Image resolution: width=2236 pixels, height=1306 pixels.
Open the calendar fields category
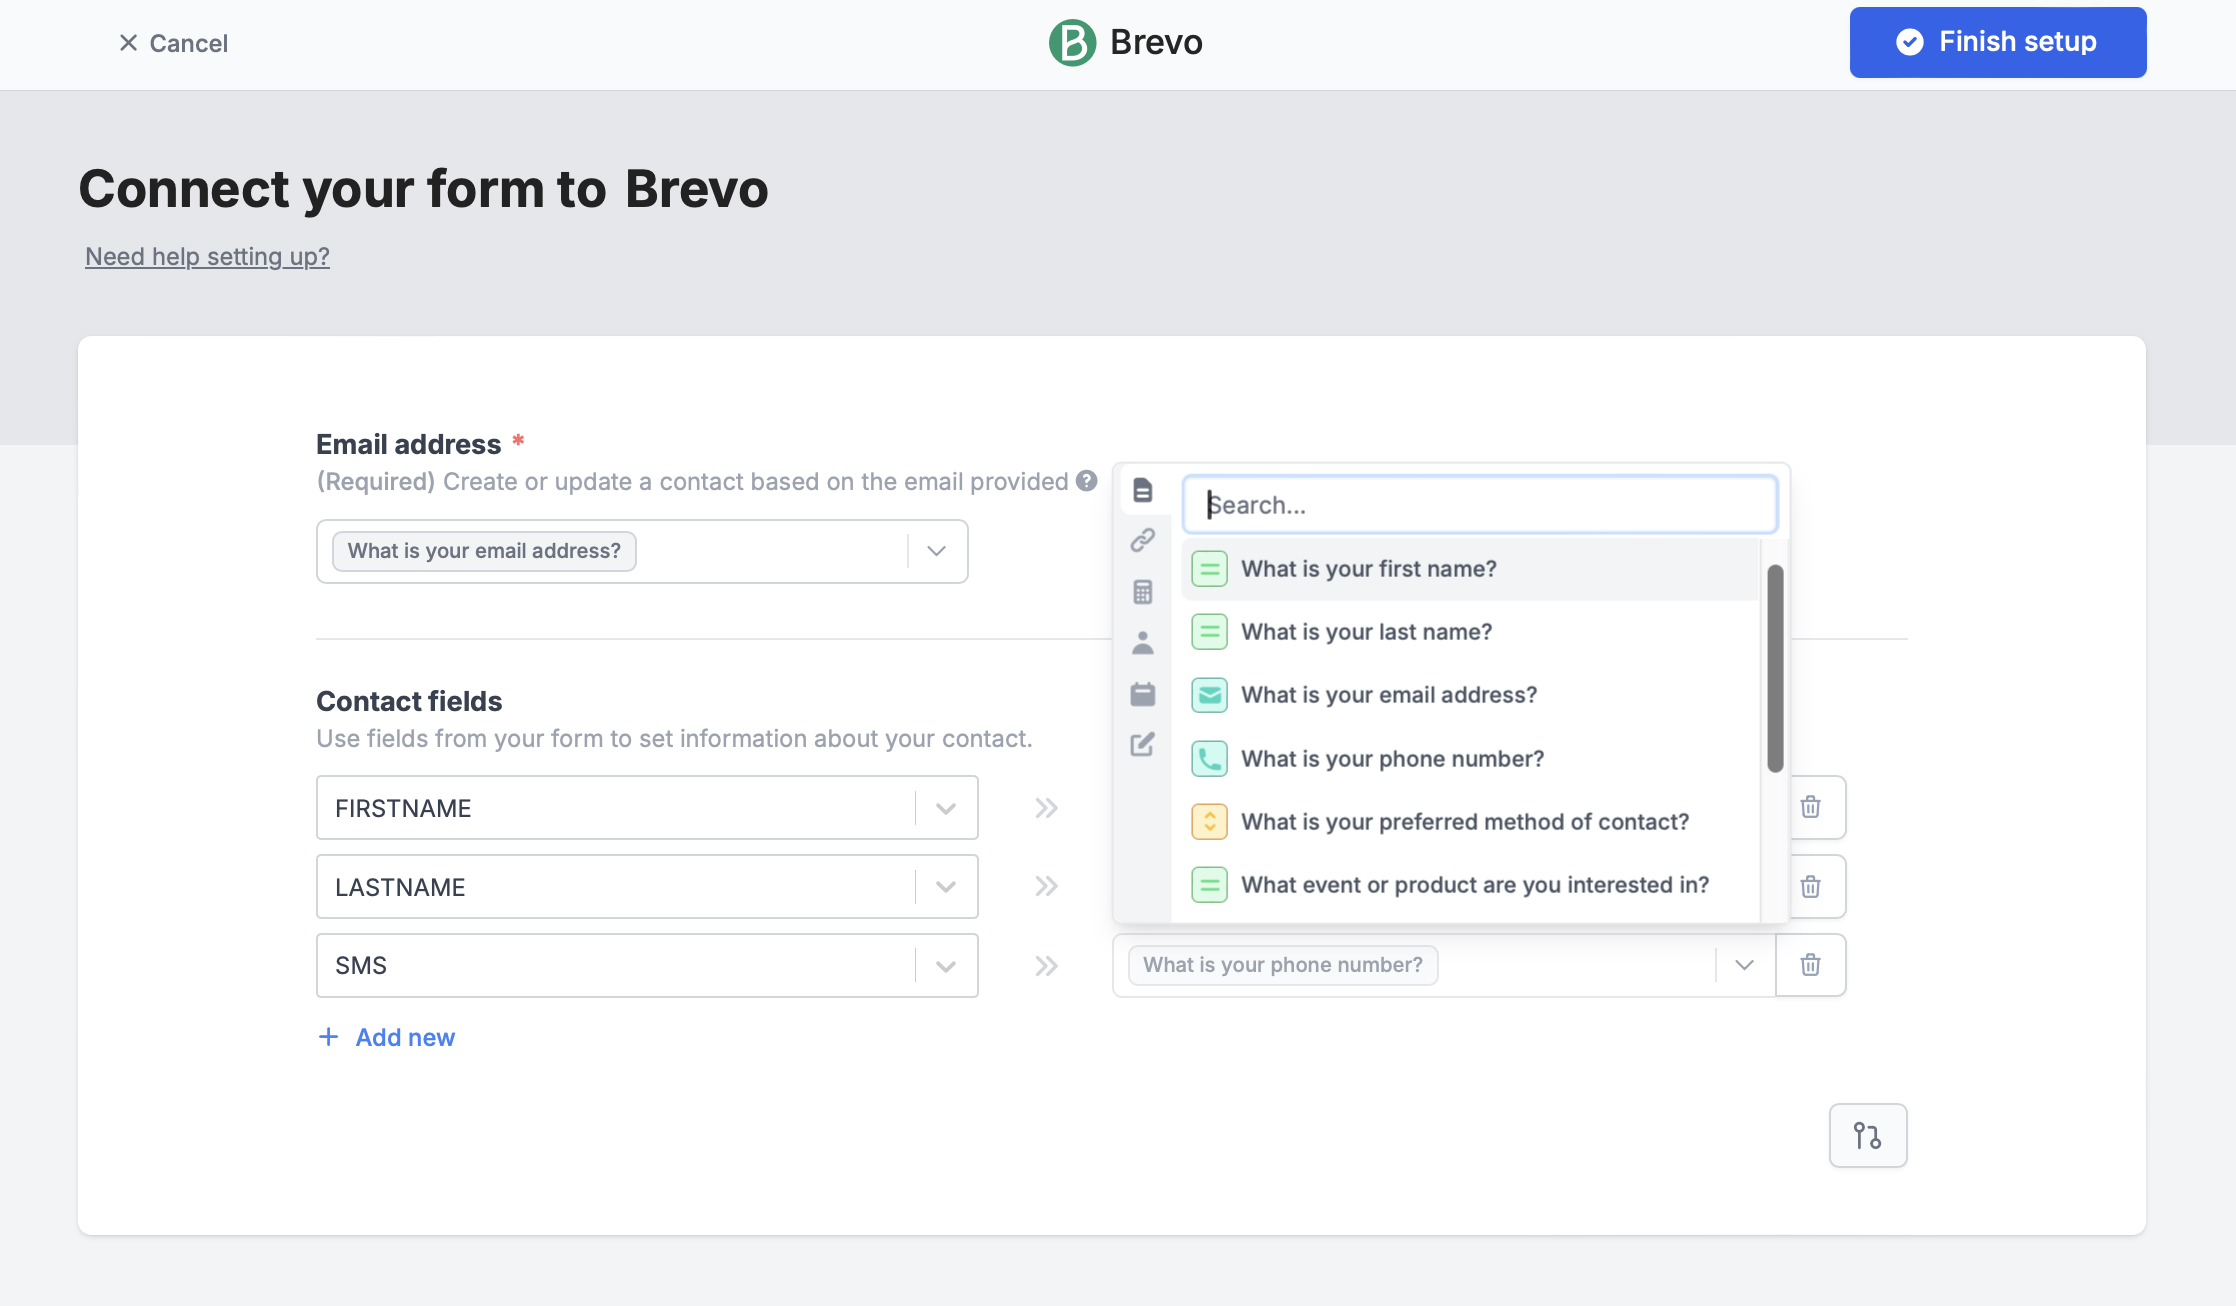click(1142, 694)
